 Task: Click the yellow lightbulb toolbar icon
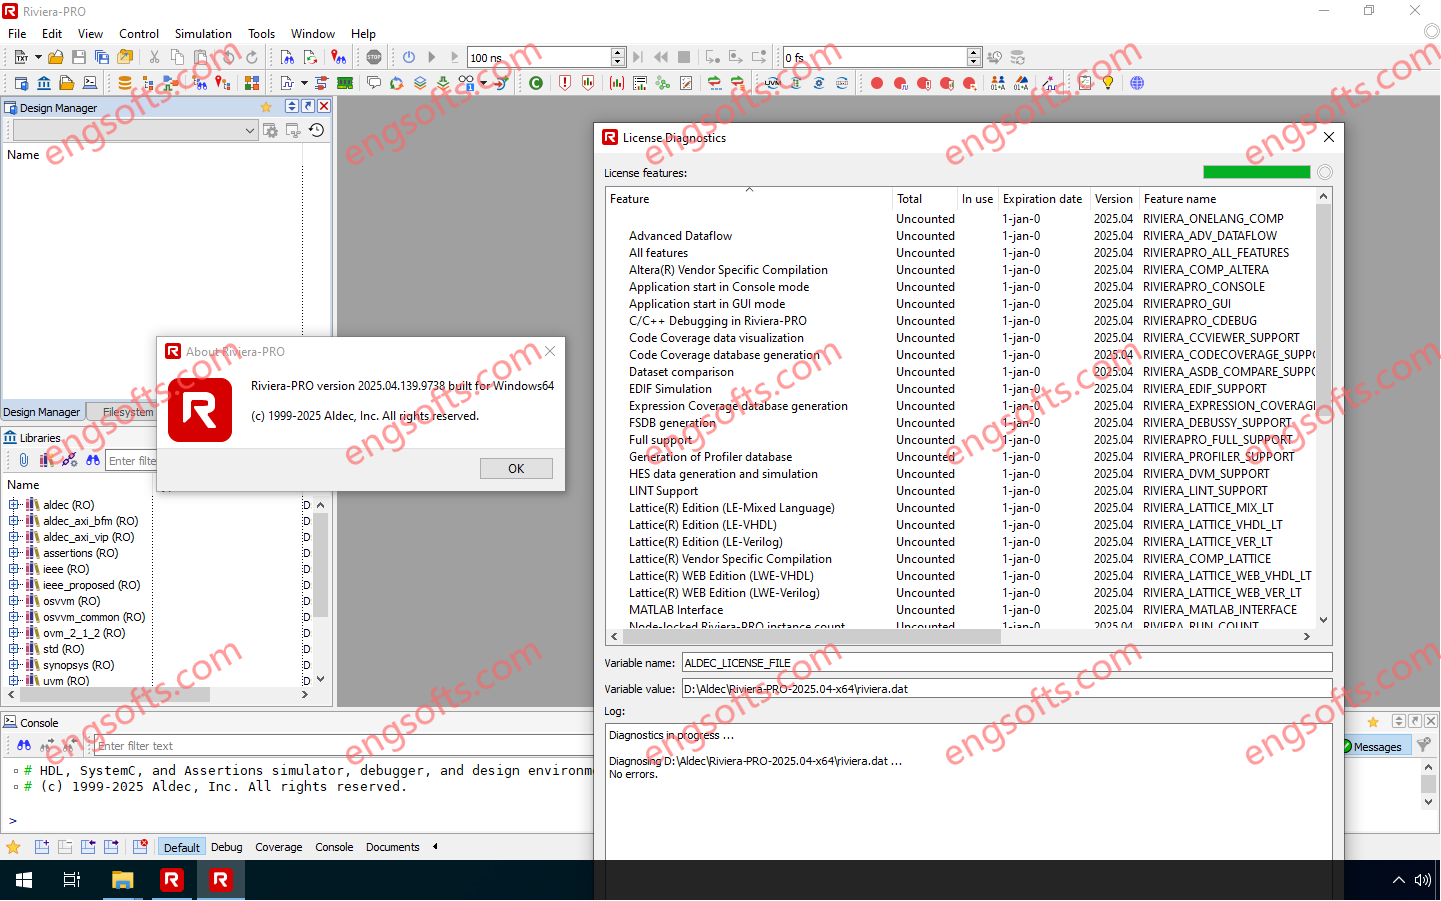click(1108, 83)
